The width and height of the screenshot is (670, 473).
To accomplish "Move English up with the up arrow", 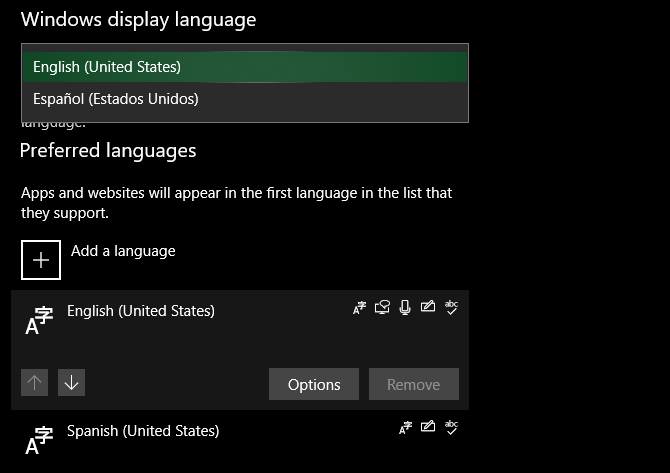I will pyautogui.click(x=35, y=383).
